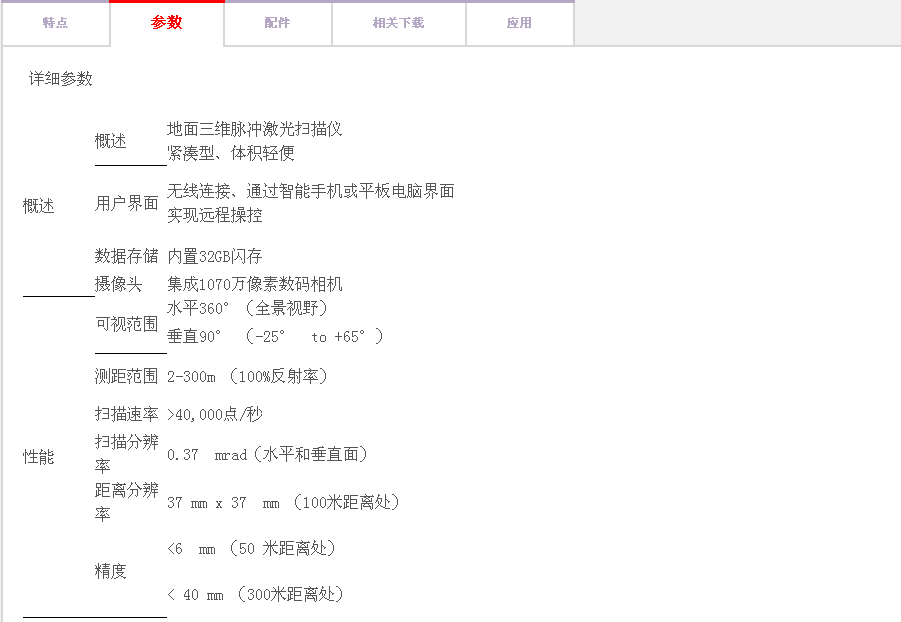The width and height of the screenshot is (901, 622).
Task: Select the 扫描速率 row label
Action: click(x=127, y=414)
